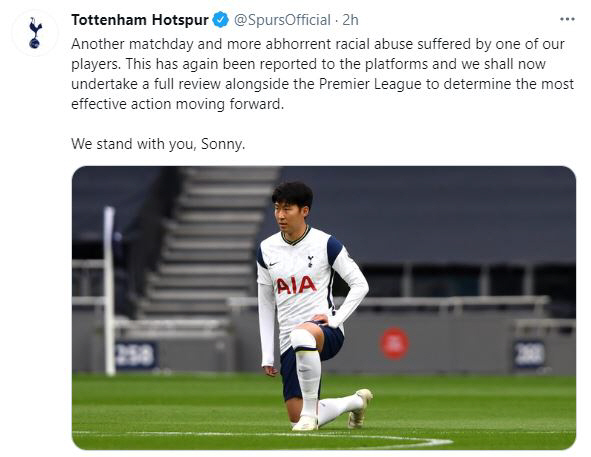Open the Tottenham Hotspur cockerel profile avatar
Viewport: 591px width, 457px height.
pyautogui.click(x=35, y=33)
